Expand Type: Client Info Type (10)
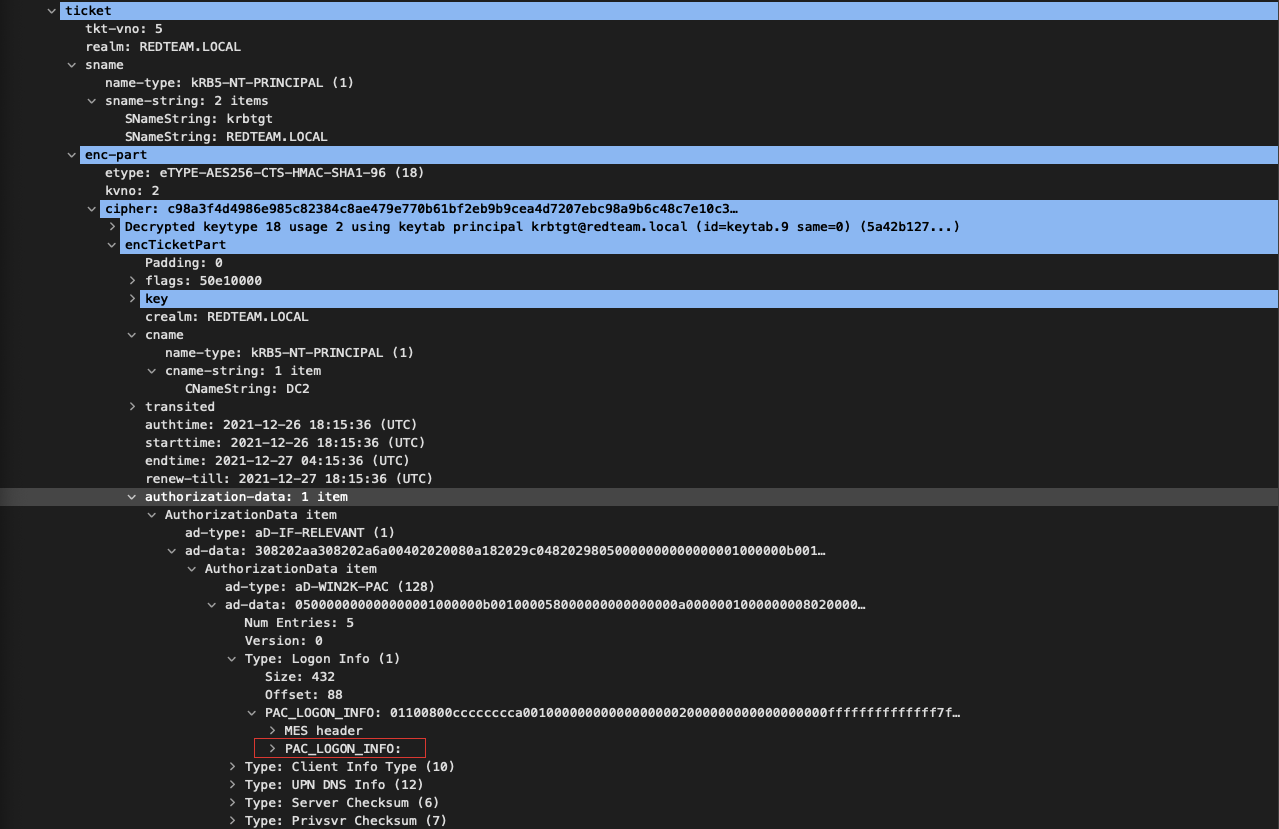This screenshot has height=829, width=1279. 232,767
